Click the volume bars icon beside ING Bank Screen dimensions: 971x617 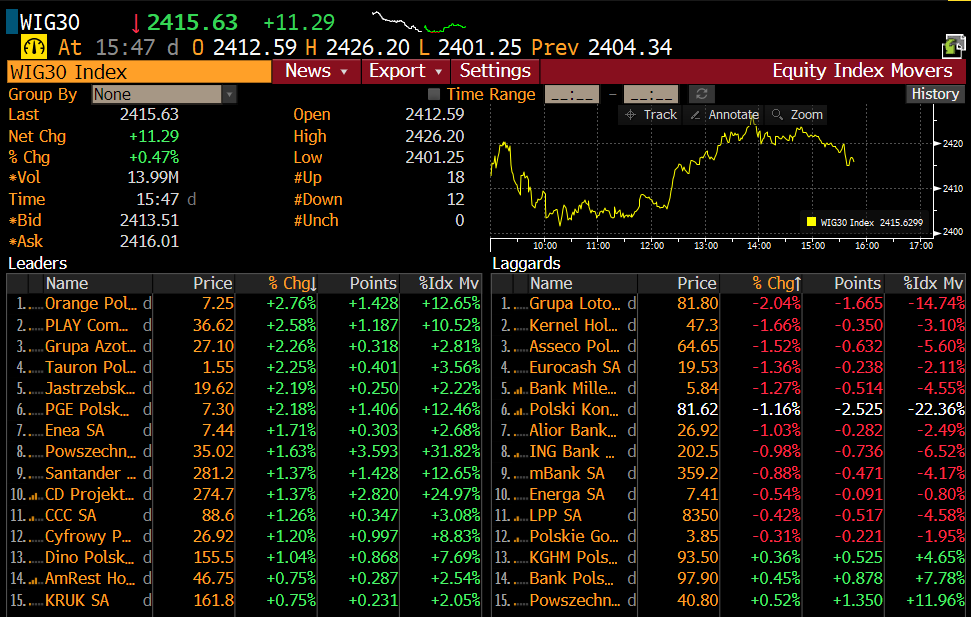click(x=519, y=453)
